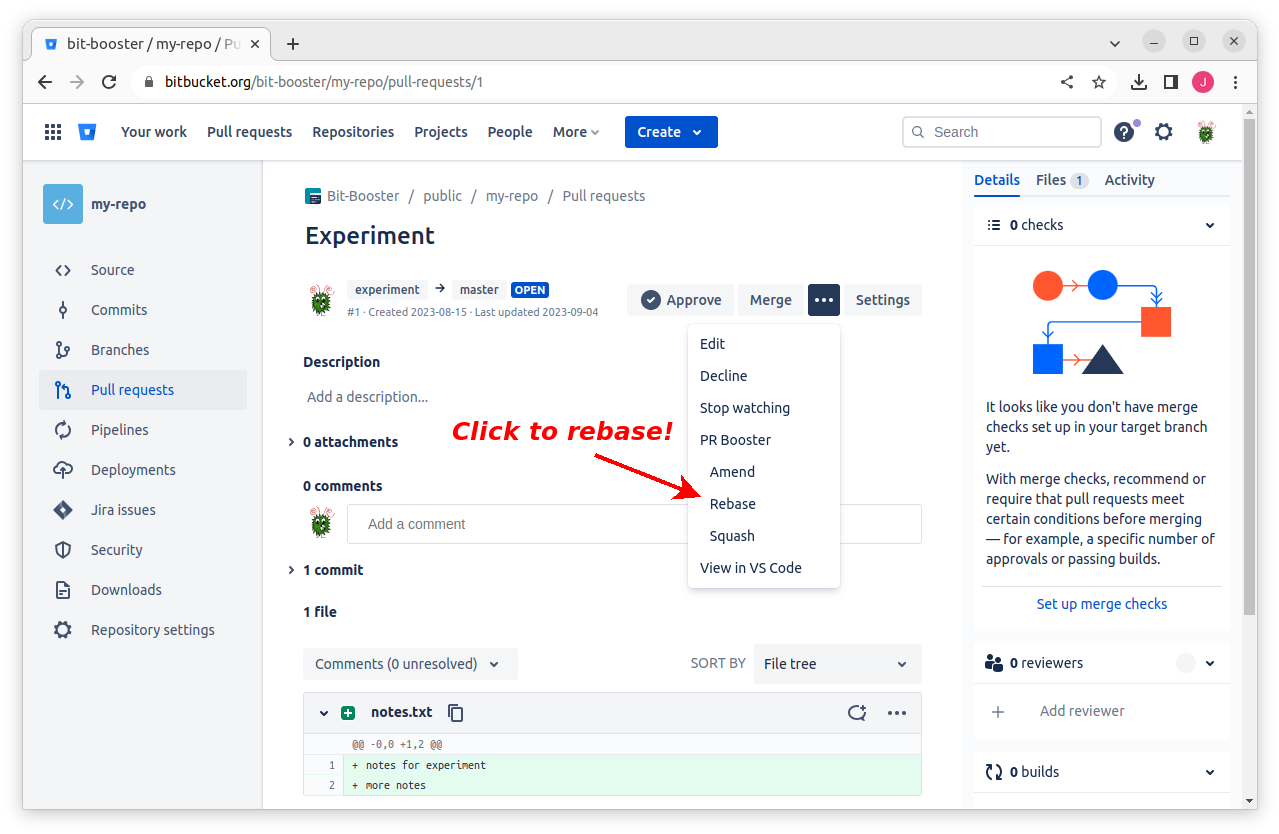The height and width of the screenshot is (834, 1279).
Task: Open the help question mark icon
Action: coord(1124,132)
